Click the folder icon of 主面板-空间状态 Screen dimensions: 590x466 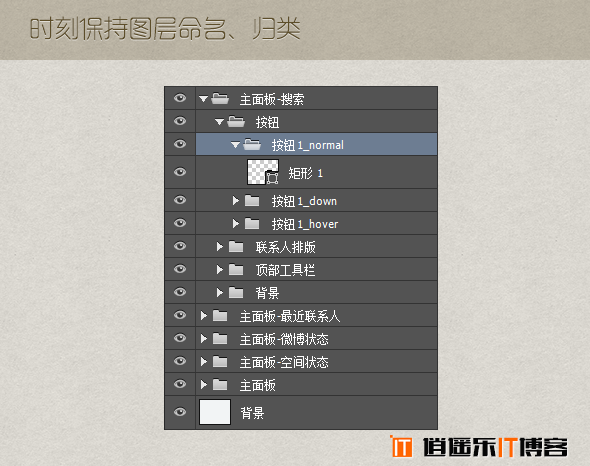click(220, 361)
